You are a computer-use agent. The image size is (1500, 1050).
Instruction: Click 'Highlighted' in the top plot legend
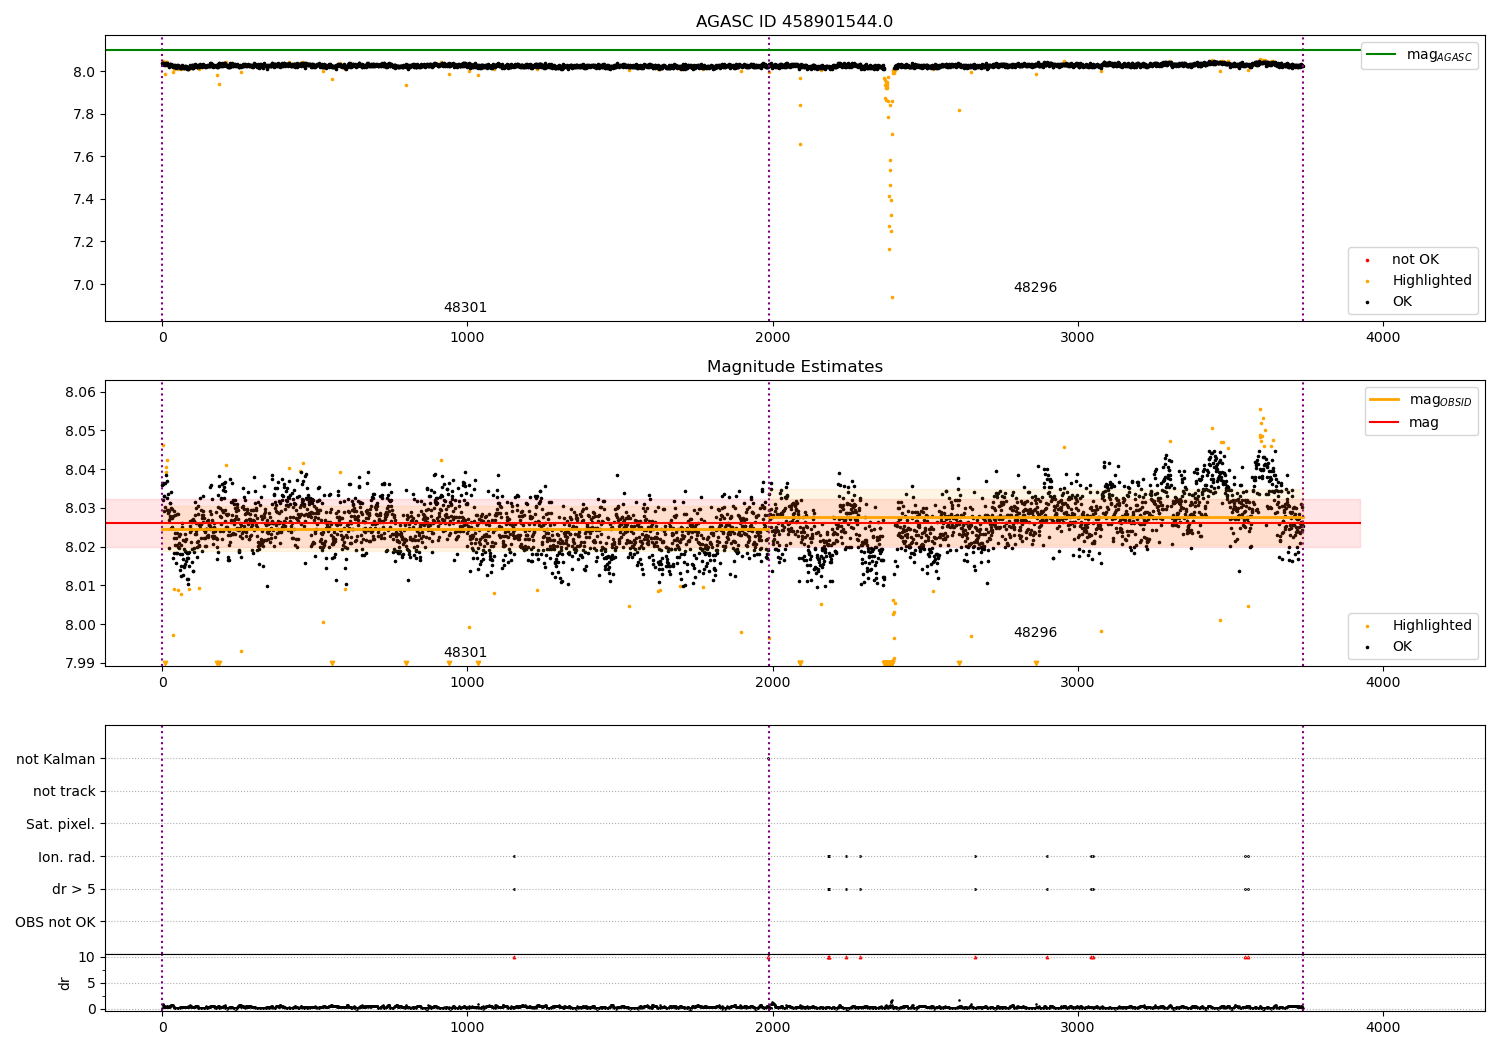point(1431,280)
